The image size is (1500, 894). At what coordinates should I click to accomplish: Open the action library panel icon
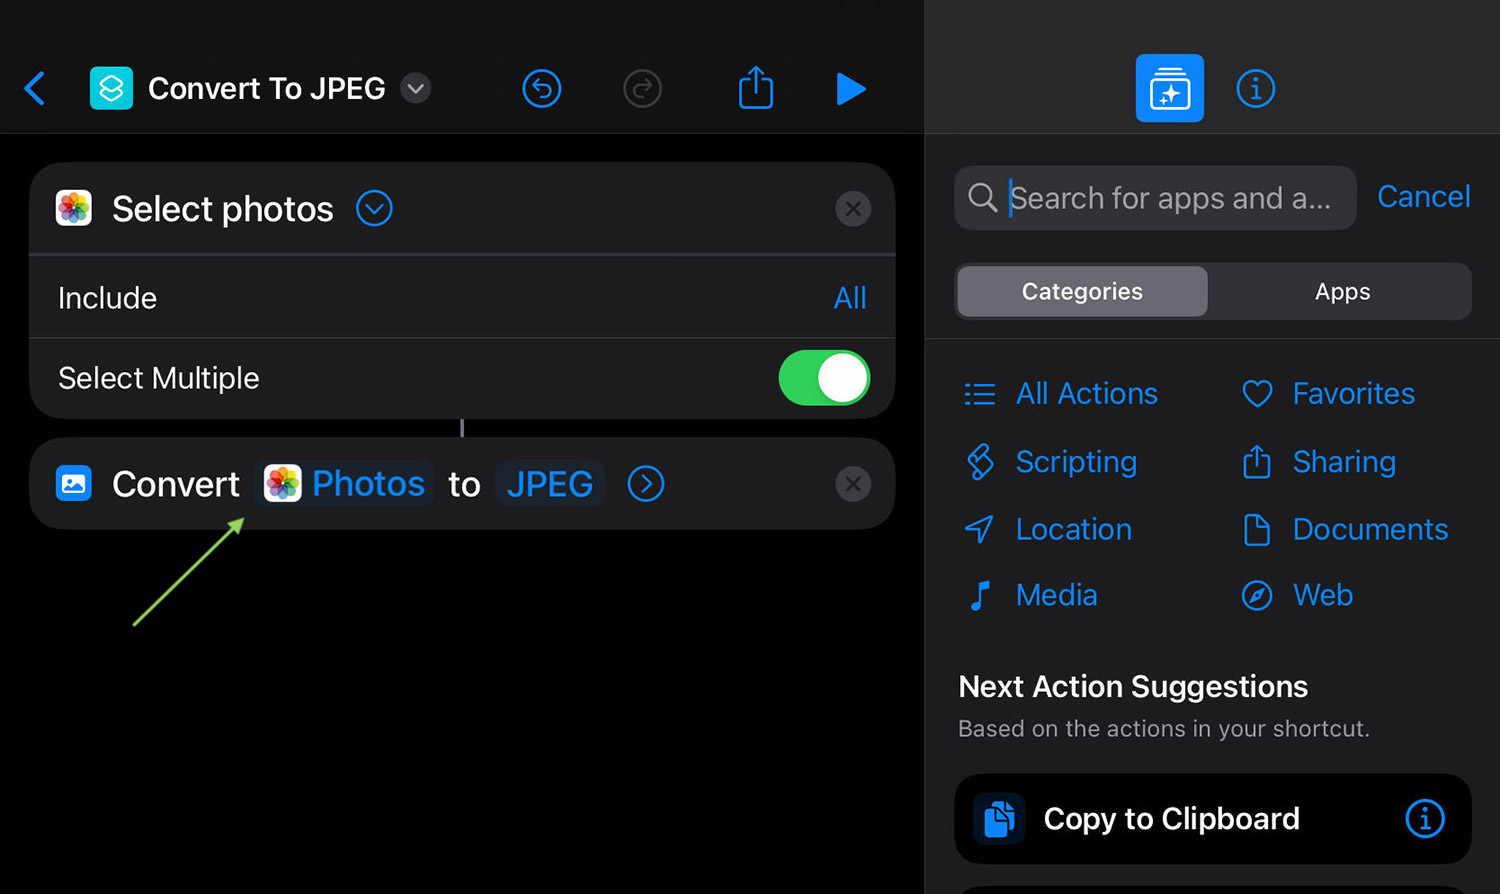click(1170, 88)
